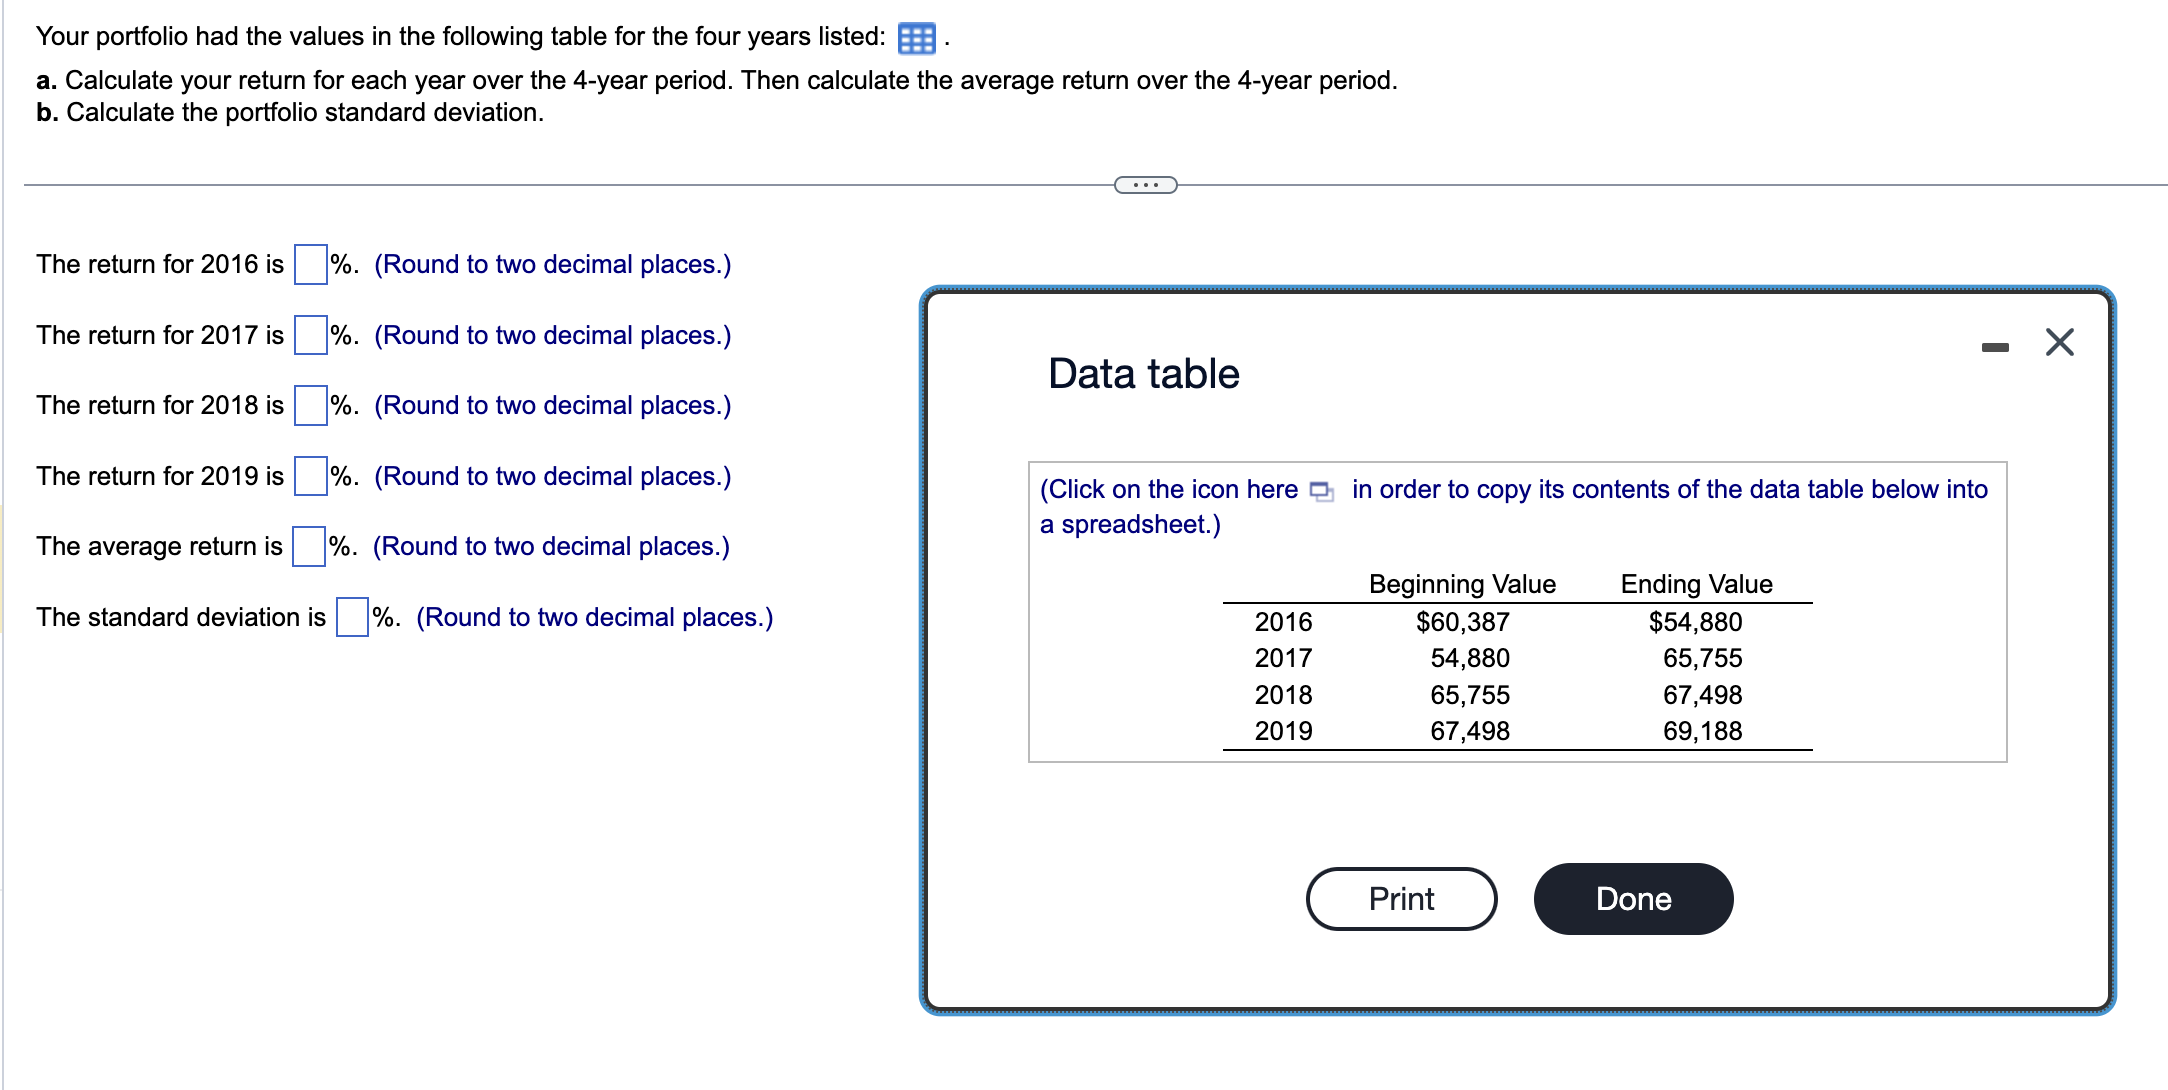Click the 2019 row in the data table

tap(1283, 731)
